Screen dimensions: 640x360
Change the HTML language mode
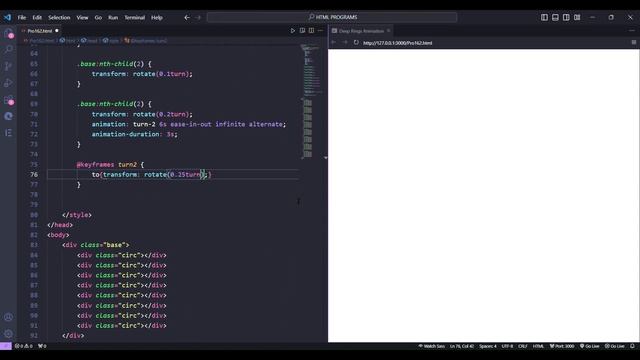pos(538,346)
